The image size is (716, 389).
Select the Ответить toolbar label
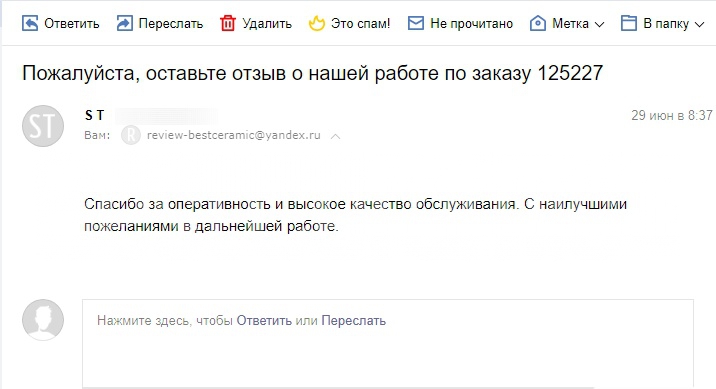[x=72, y=24]
